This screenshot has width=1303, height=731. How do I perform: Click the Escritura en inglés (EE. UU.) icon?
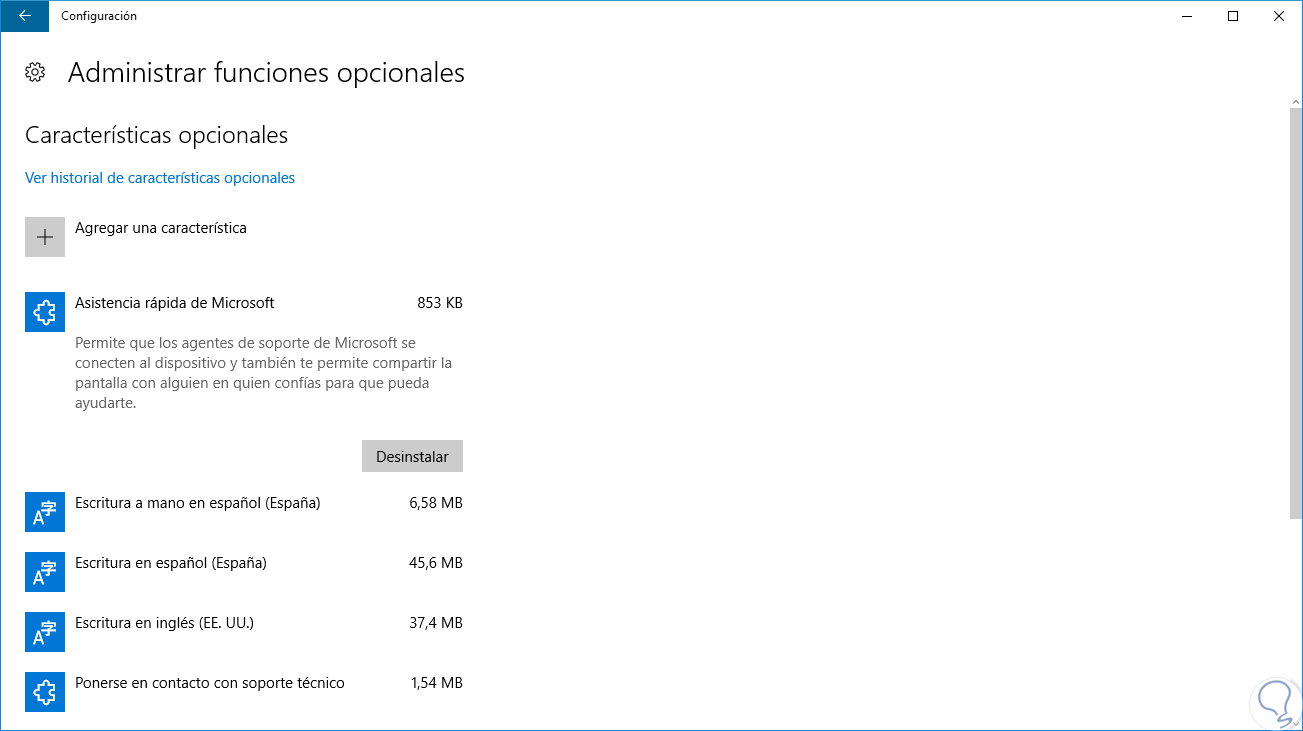(x=45, y=632)
